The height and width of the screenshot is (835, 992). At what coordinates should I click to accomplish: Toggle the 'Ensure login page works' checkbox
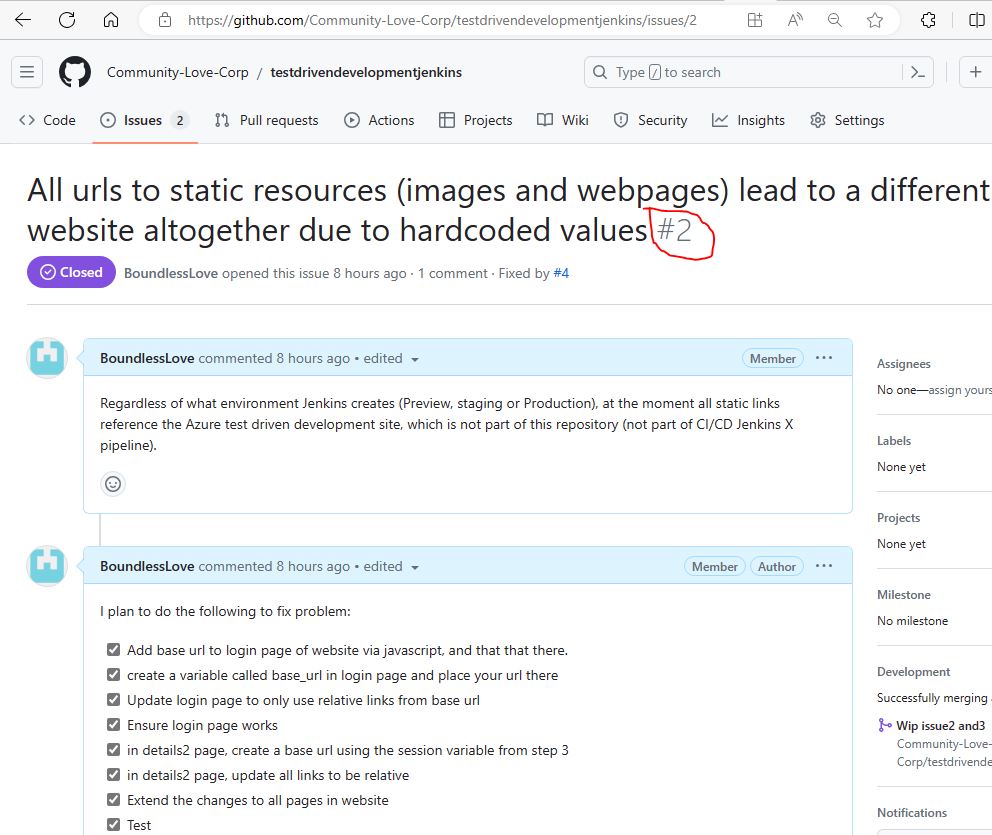[113, 725]
